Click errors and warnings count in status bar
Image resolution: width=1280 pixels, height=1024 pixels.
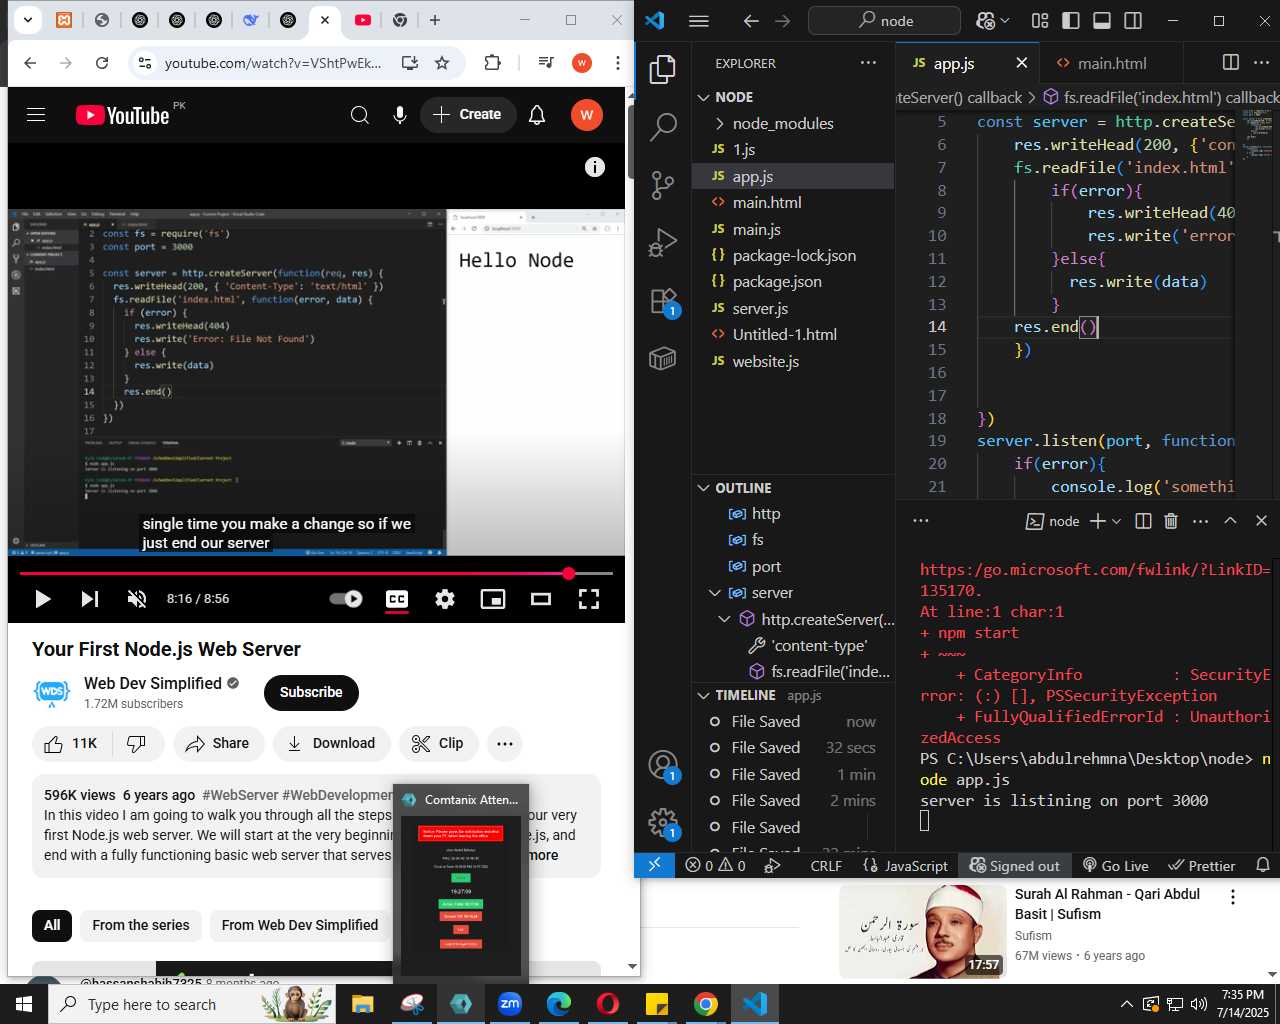click(716, 865)
